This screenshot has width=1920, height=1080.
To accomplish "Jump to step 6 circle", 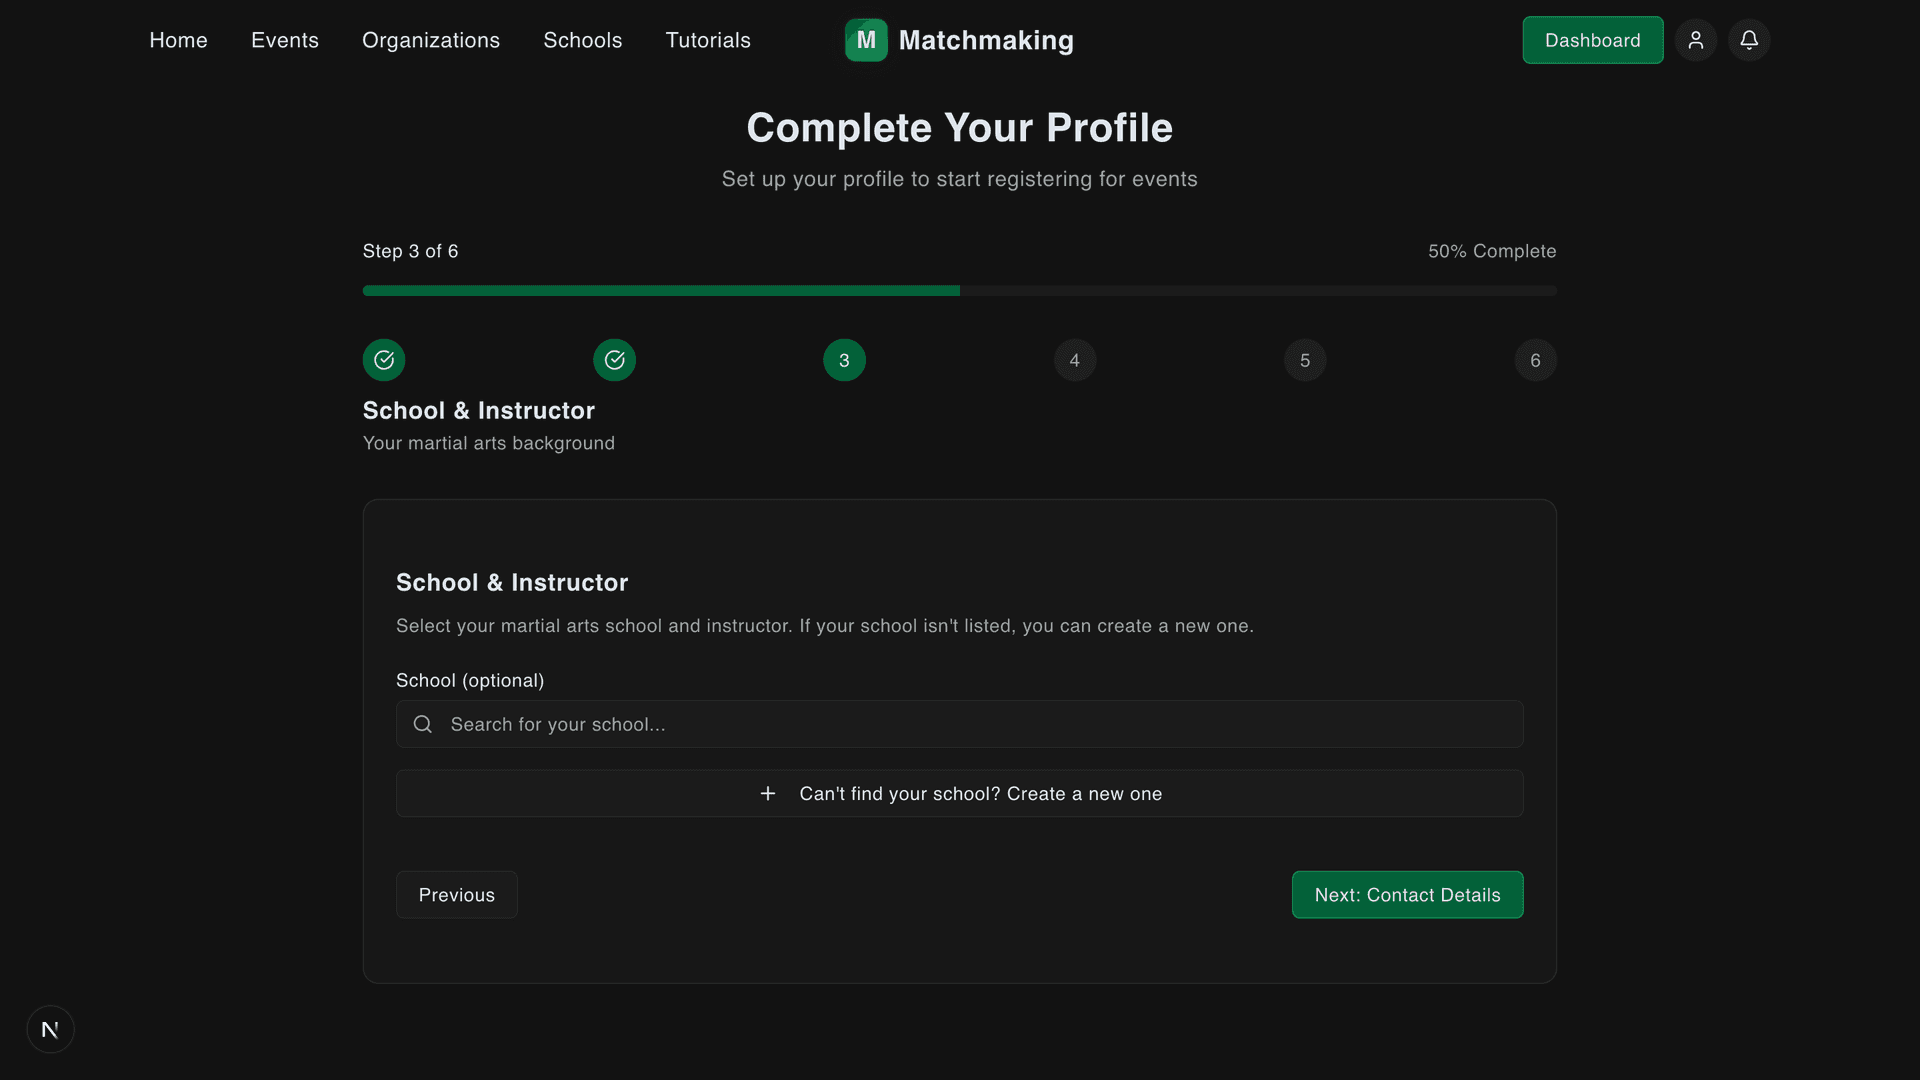I will [x=1535, y=360].
